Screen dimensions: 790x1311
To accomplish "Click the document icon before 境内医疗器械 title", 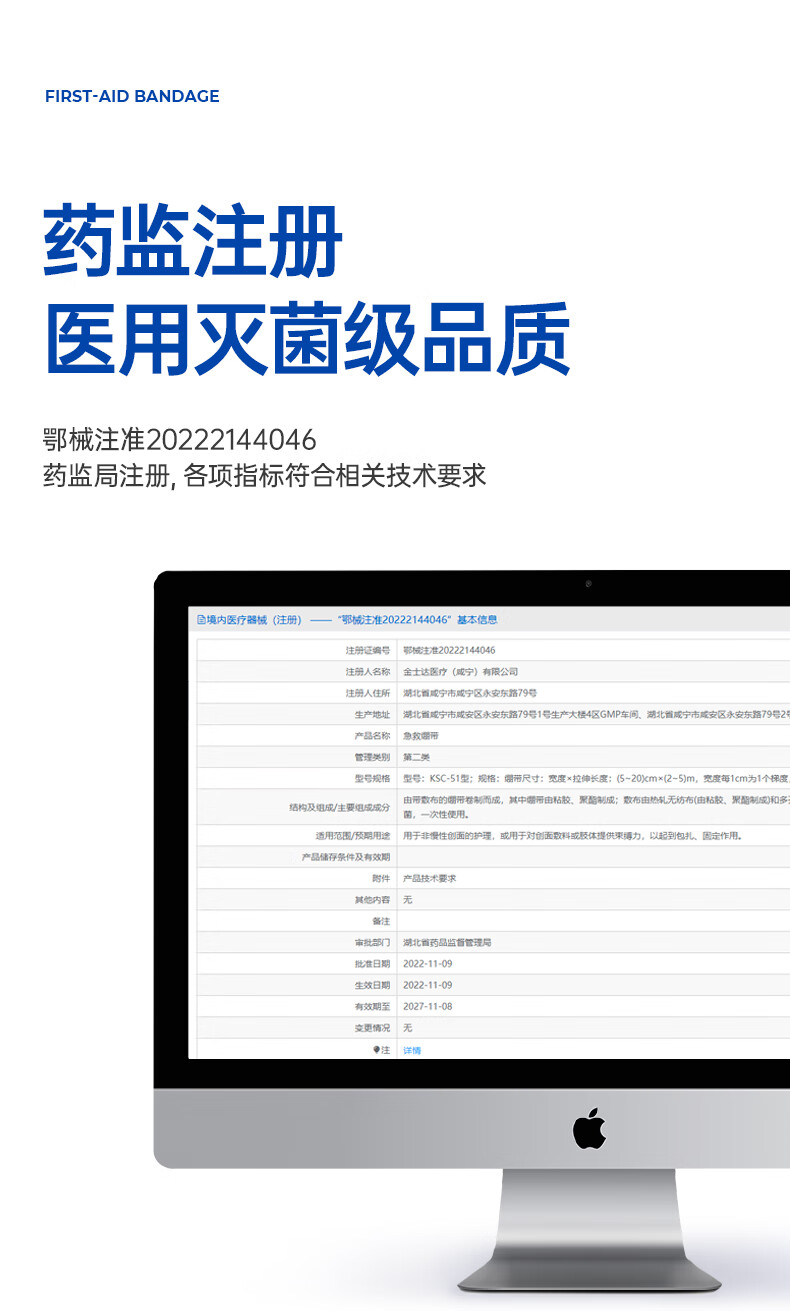I will pos(201,620).
